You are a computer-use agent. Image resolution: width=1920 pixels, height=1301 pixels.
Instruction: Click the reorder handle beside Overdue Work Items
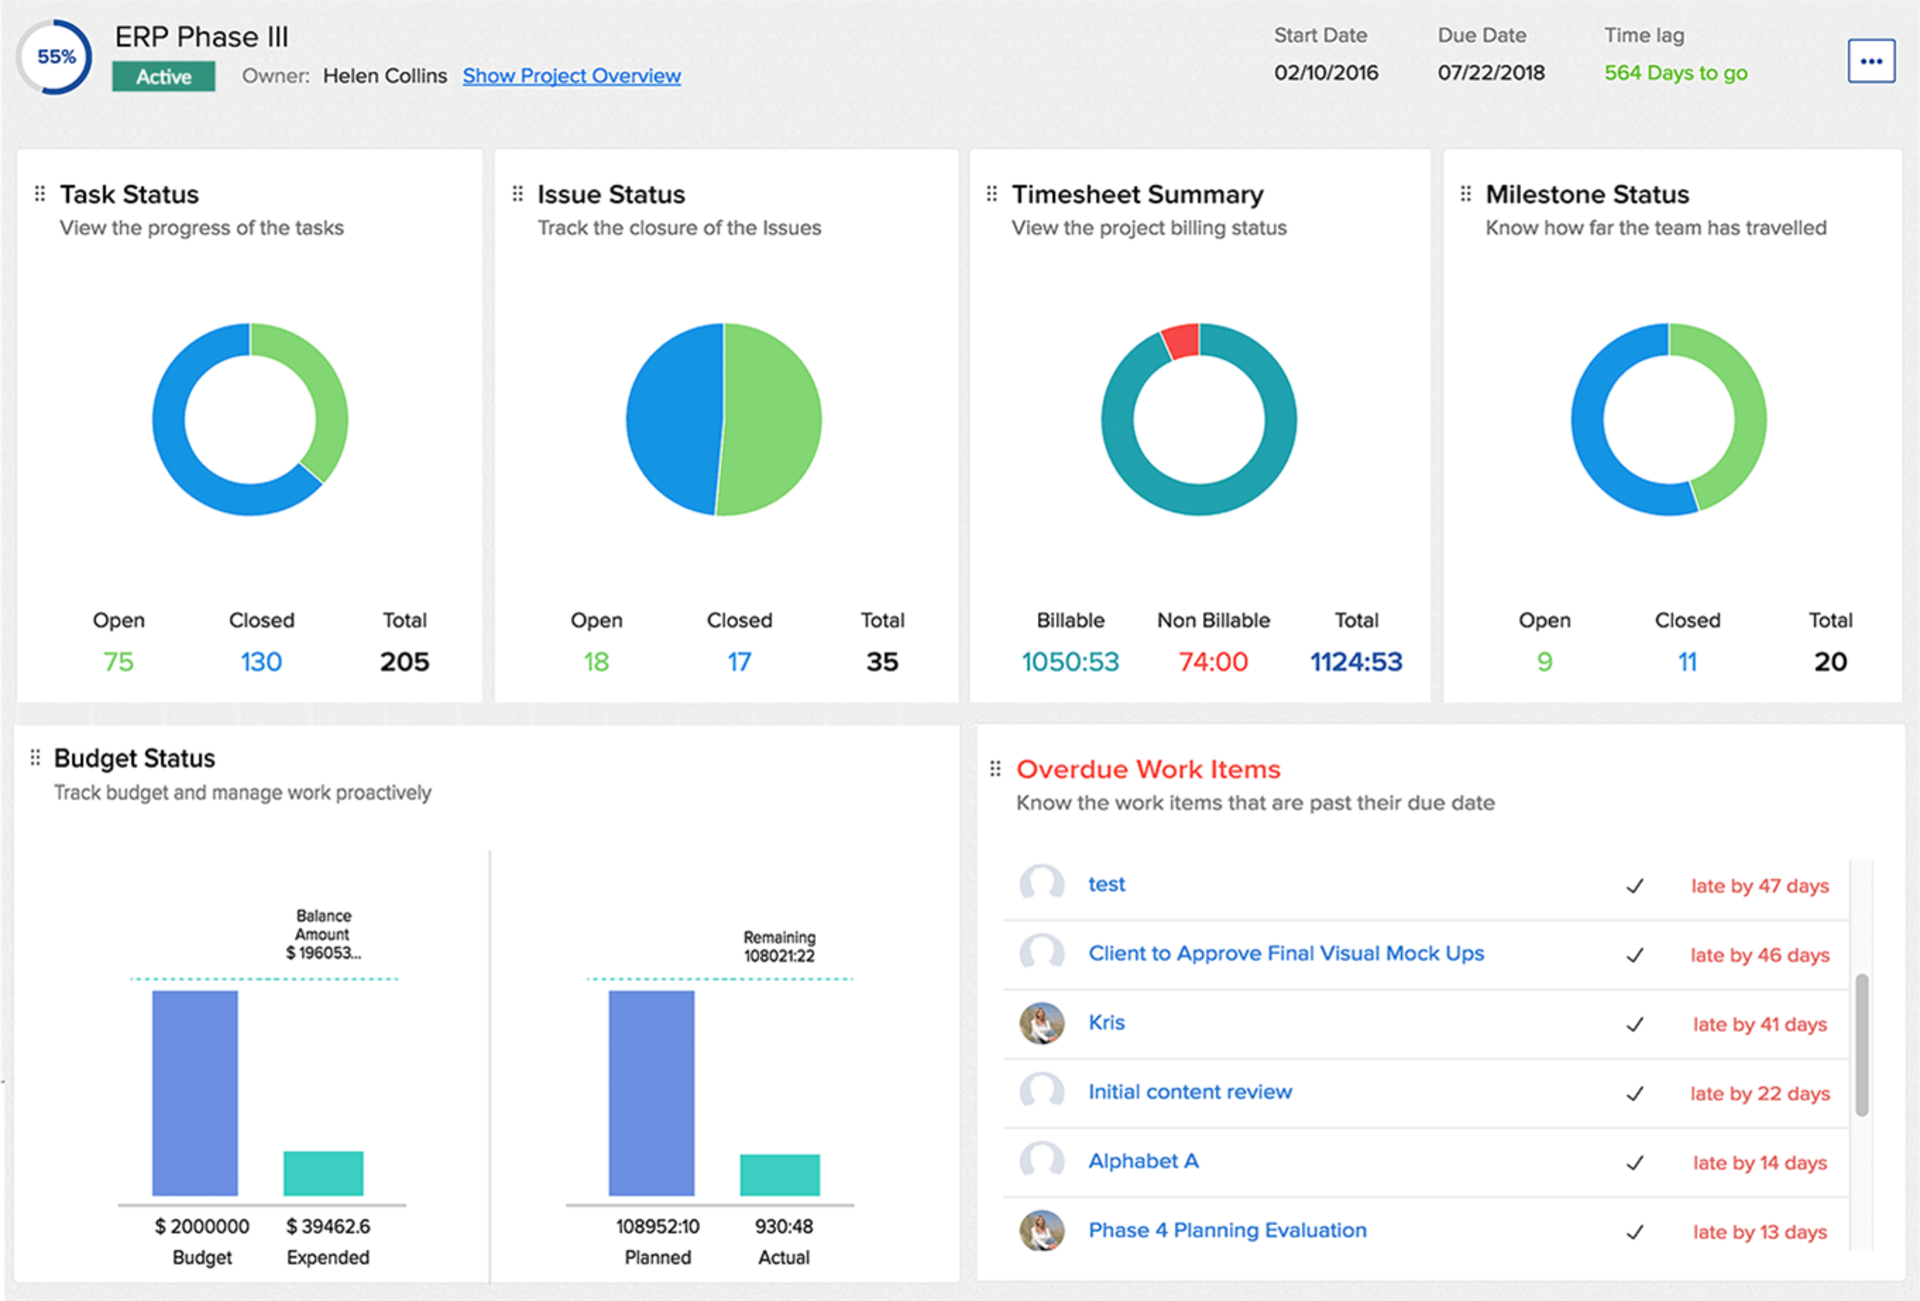click(x=995, y=768)
